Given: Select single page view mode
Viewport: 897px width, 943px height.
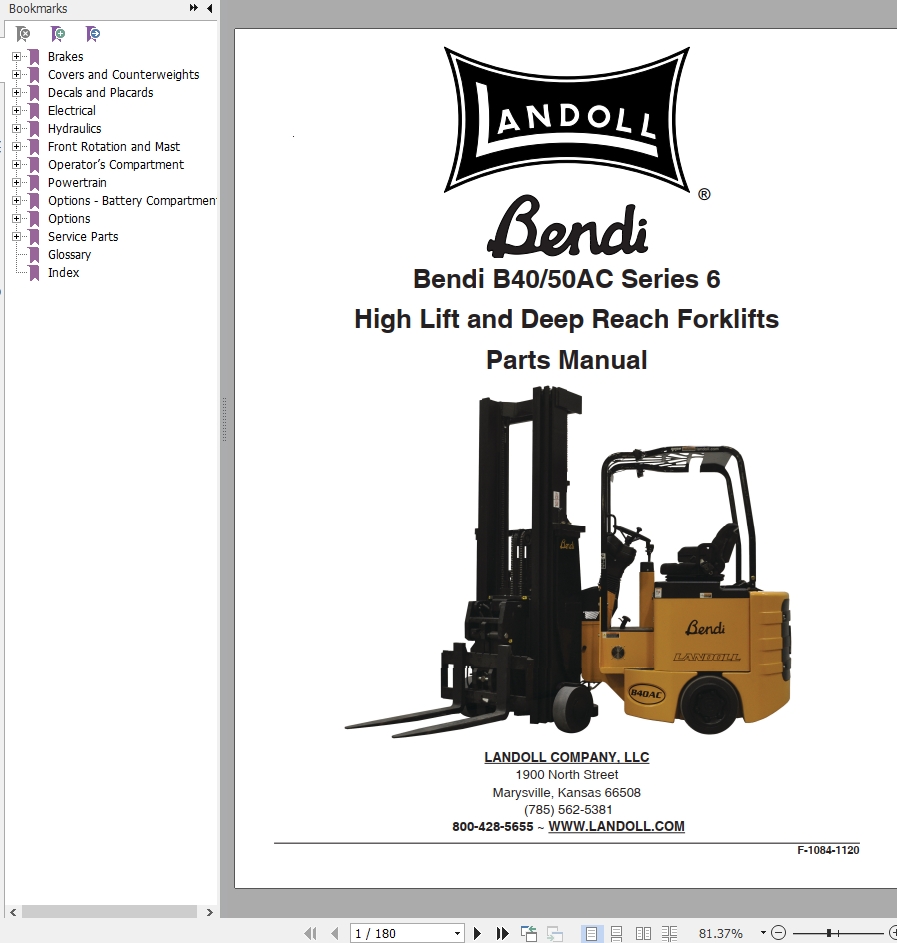Looking at the screenshot, I should 592,933.
